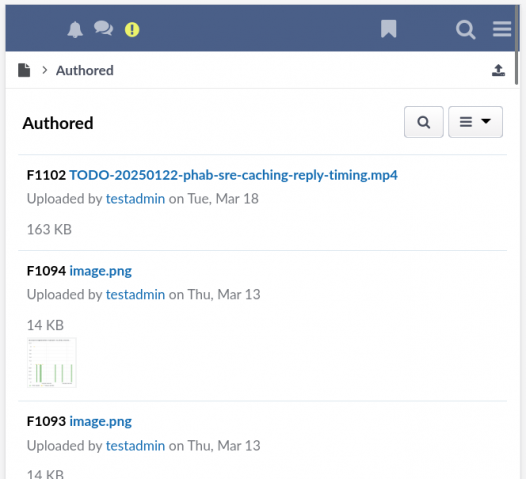The width and height of the screenshot is (526, 479).
Task: Click the Files document icon in breadcrumbs
Action: coord(24,70)
